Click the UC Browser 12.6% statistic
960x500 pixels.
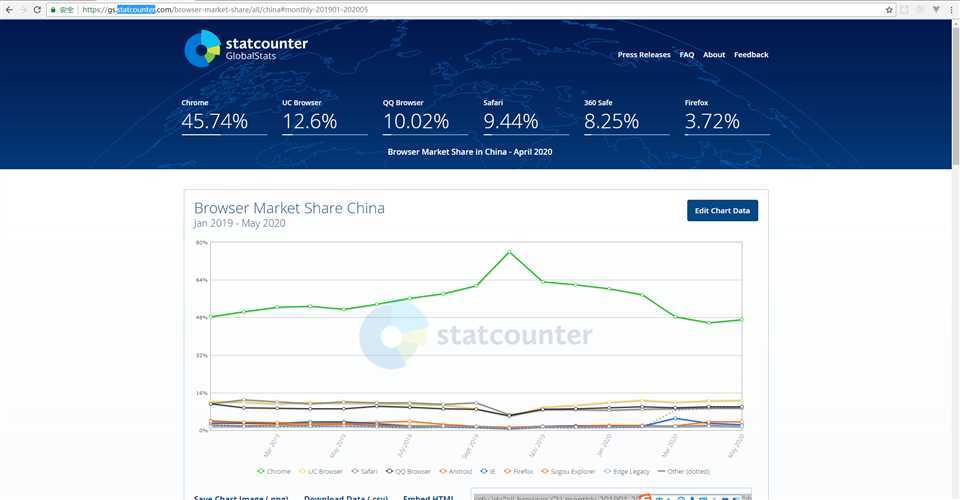tap(324, 116)
